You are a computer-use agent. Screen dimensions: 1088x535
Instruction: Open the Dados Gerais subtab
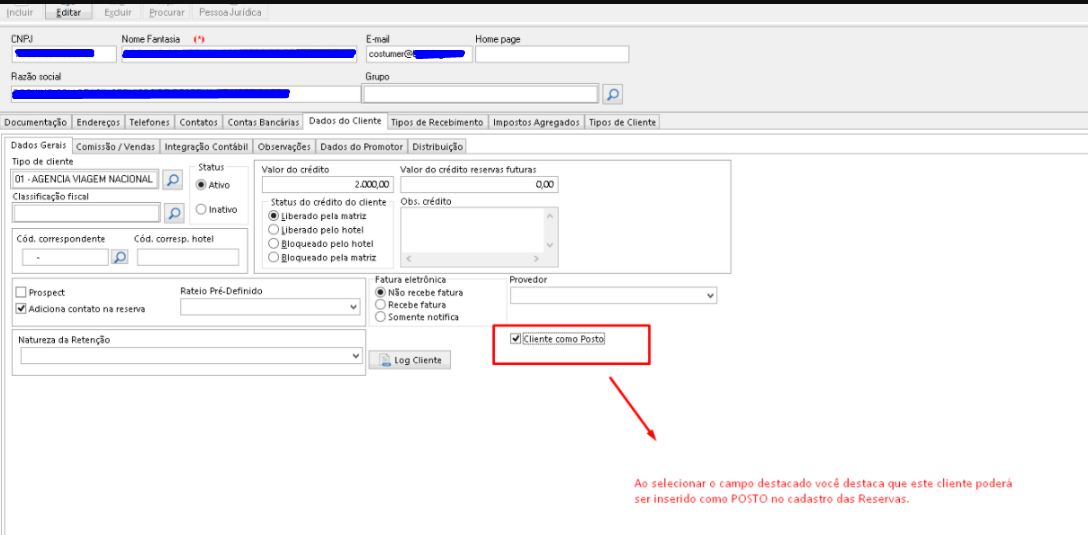coord(38,146)
